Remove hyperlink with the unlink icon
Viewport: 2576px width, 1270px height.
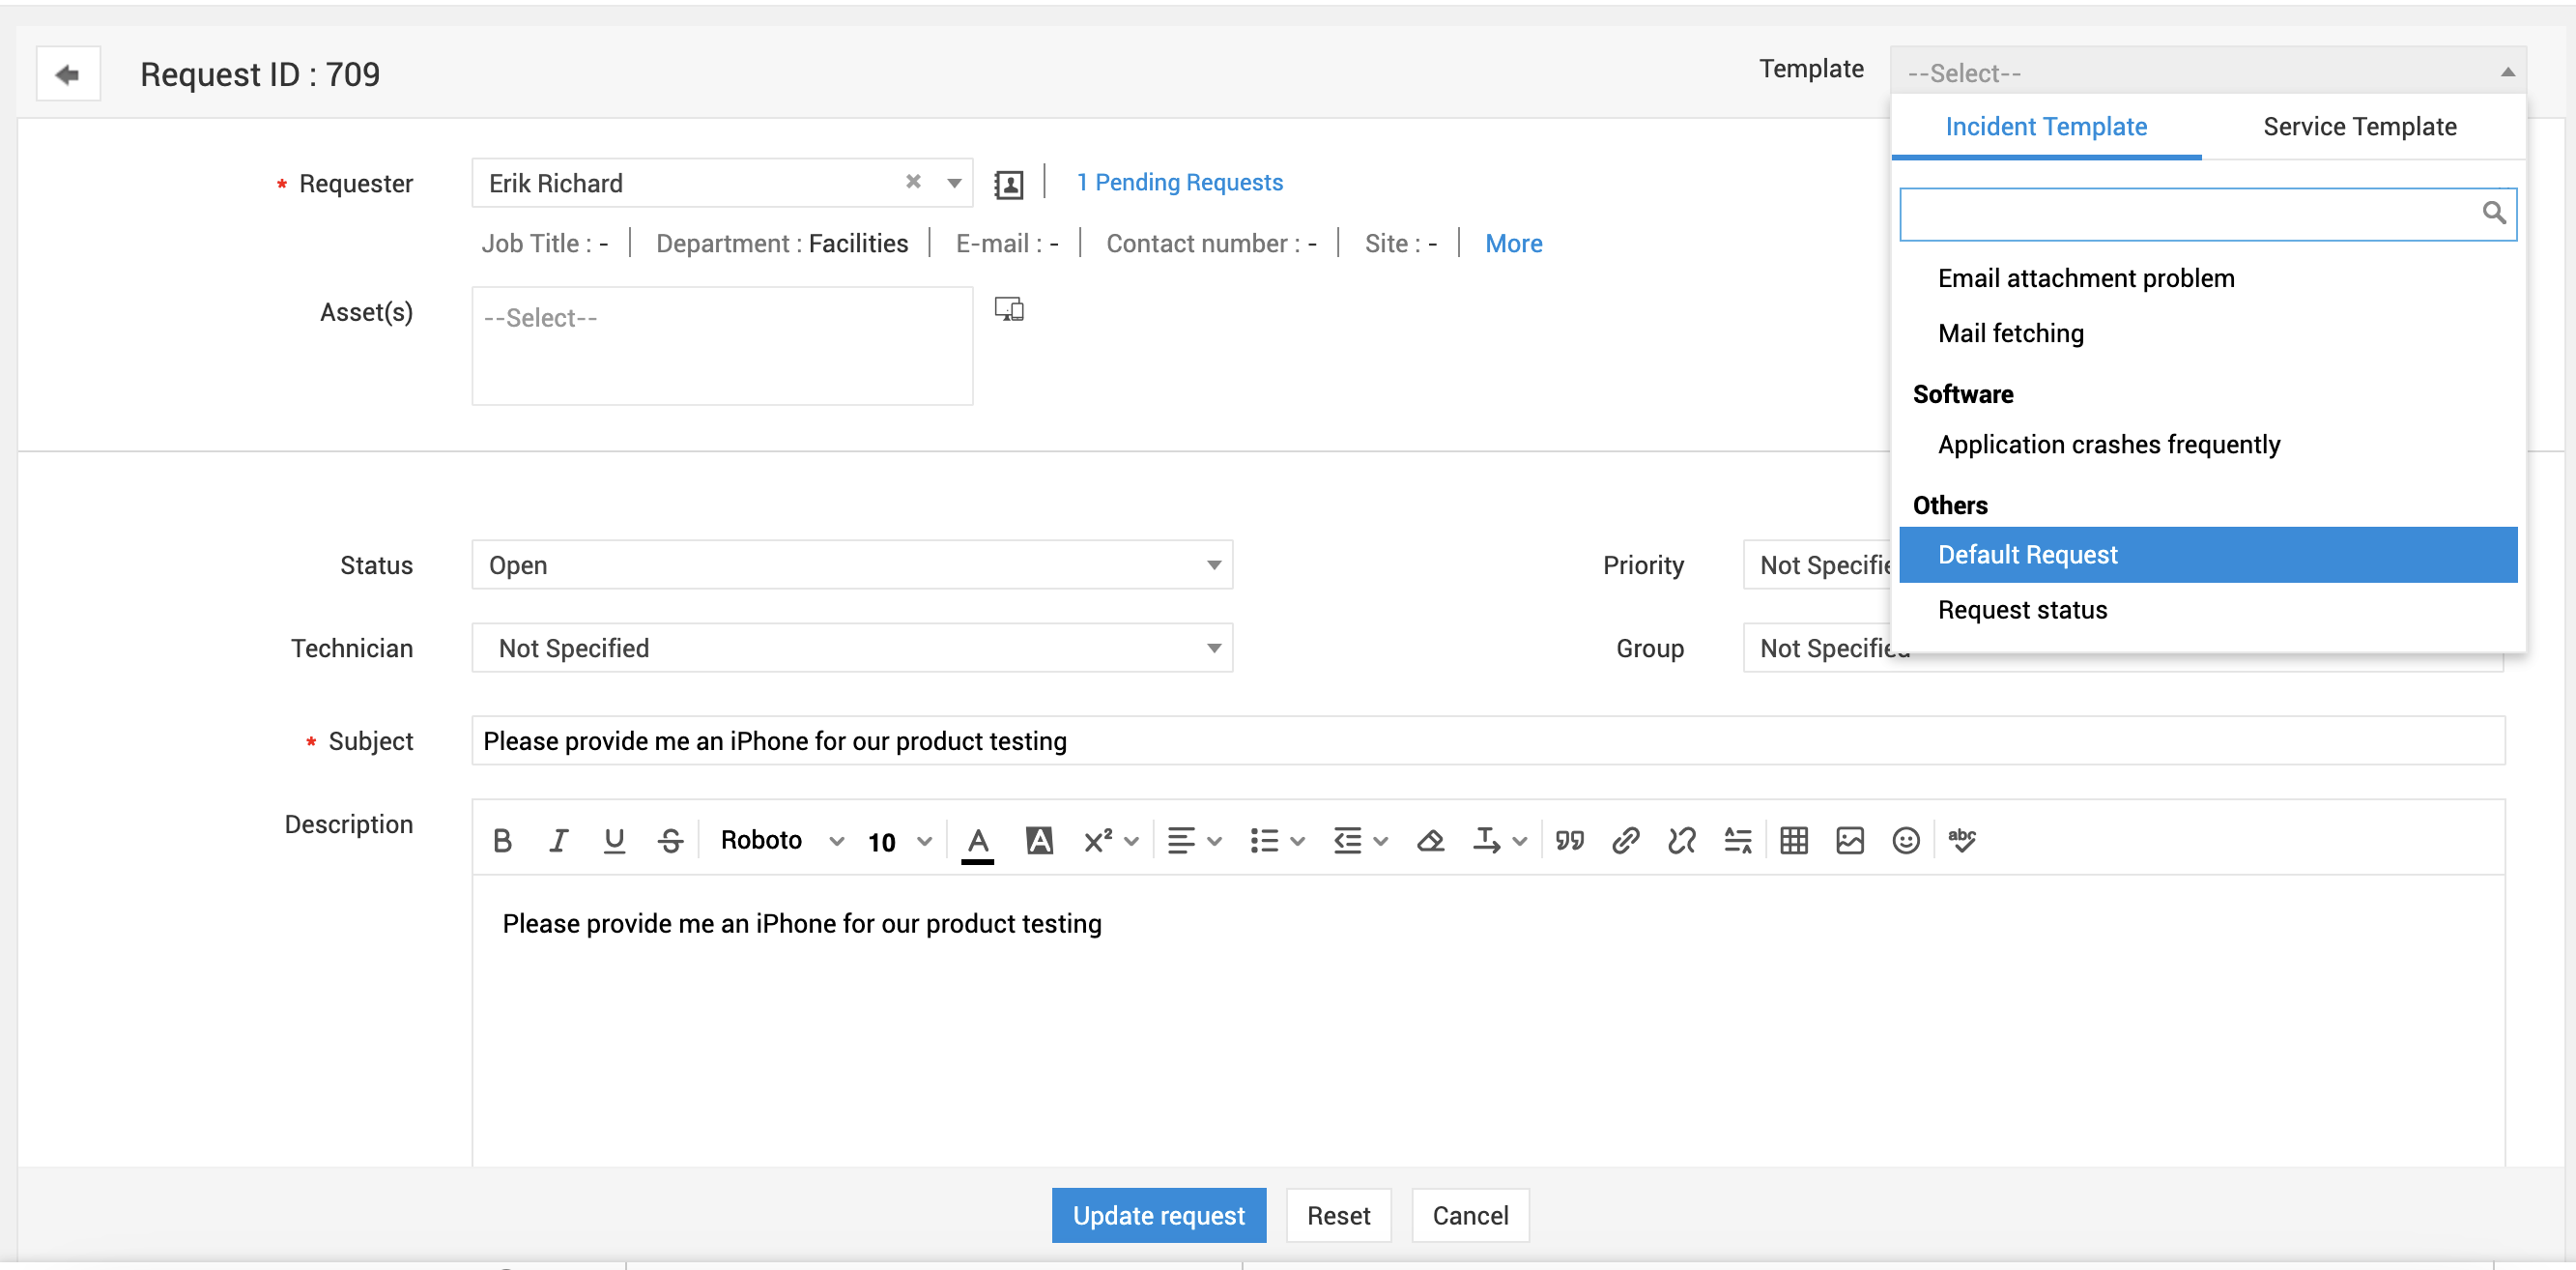(x=1682, y=840)
